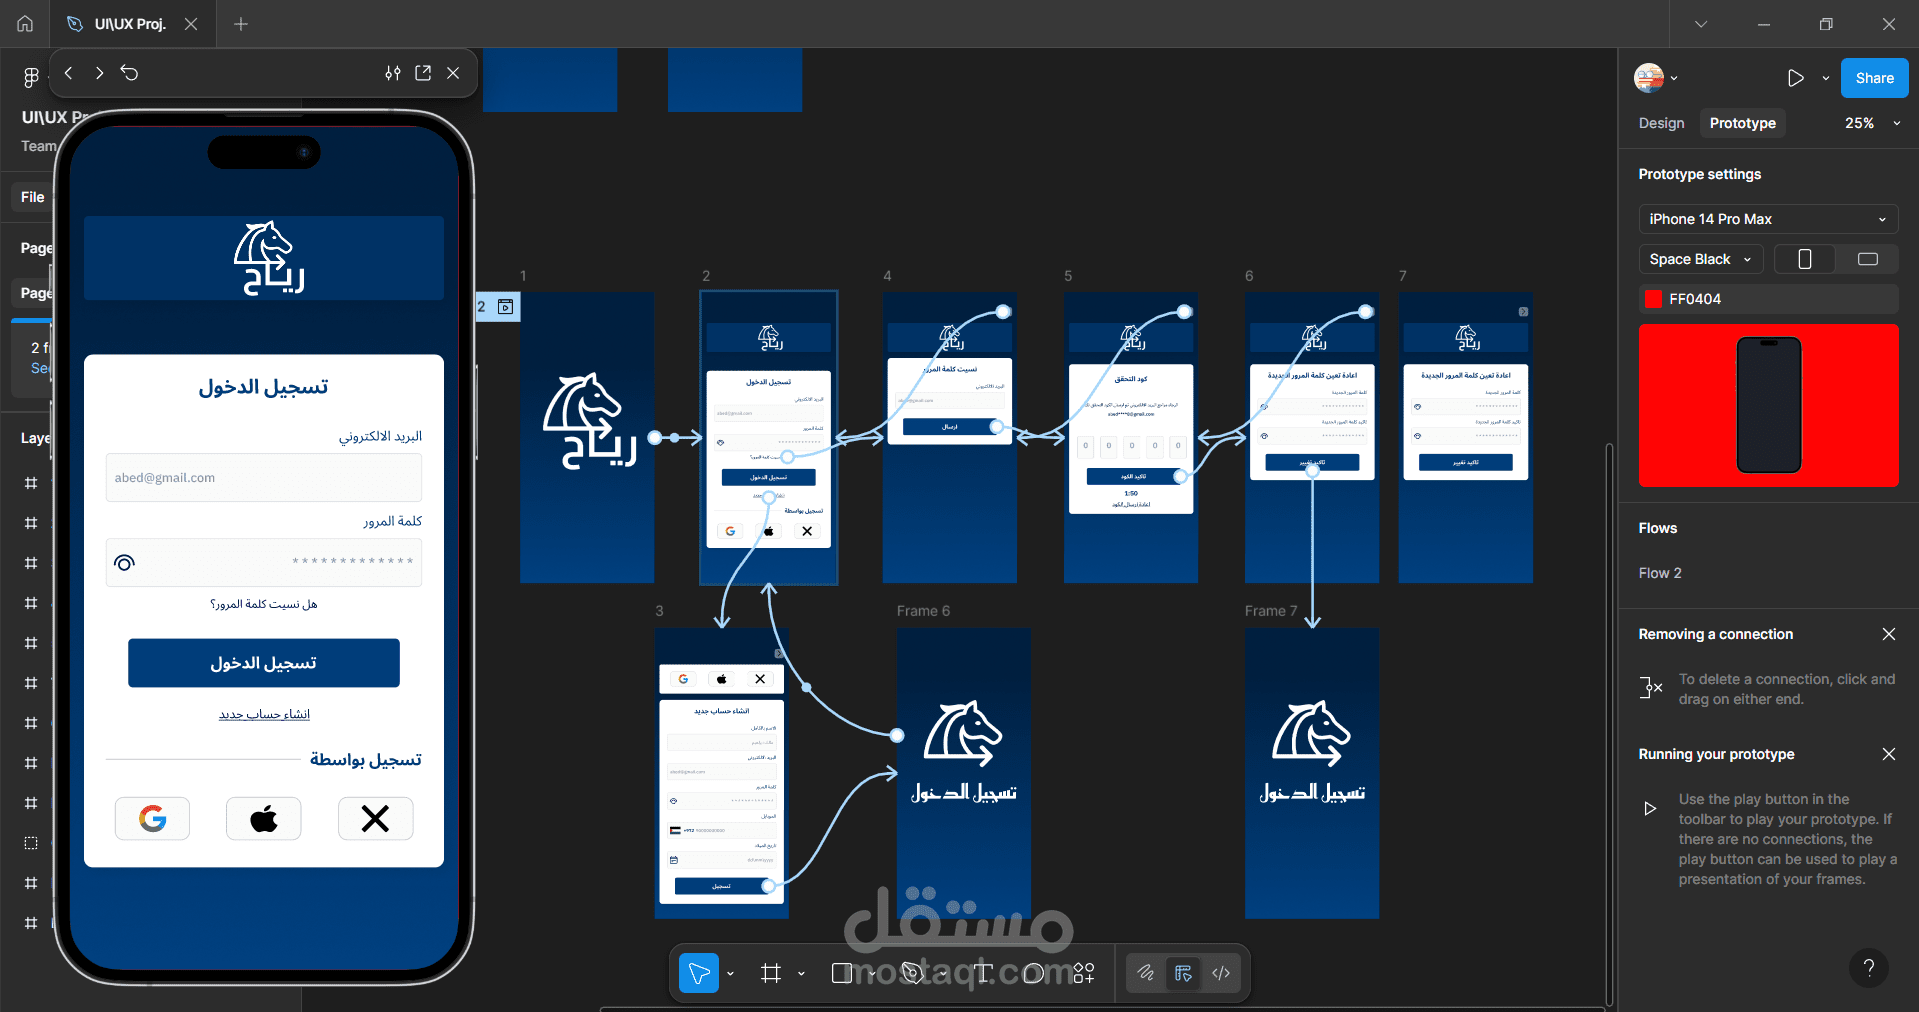Click the password field in preview

tap(263, 563)
